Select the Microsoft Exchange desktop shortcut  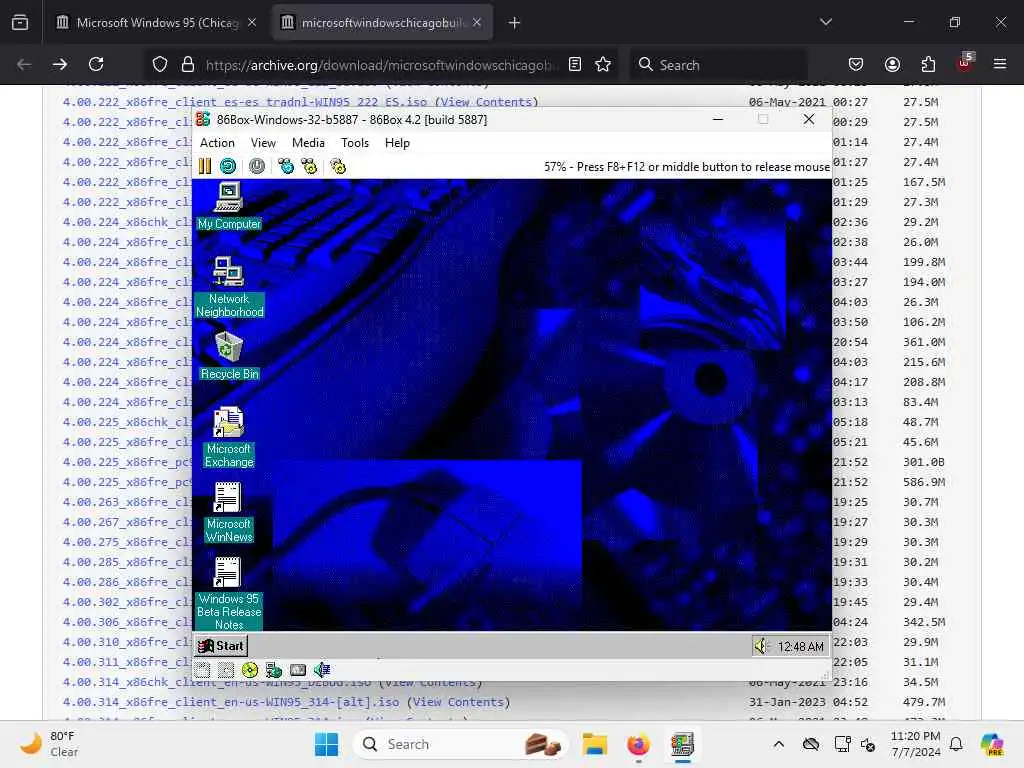tap(229, 438)
